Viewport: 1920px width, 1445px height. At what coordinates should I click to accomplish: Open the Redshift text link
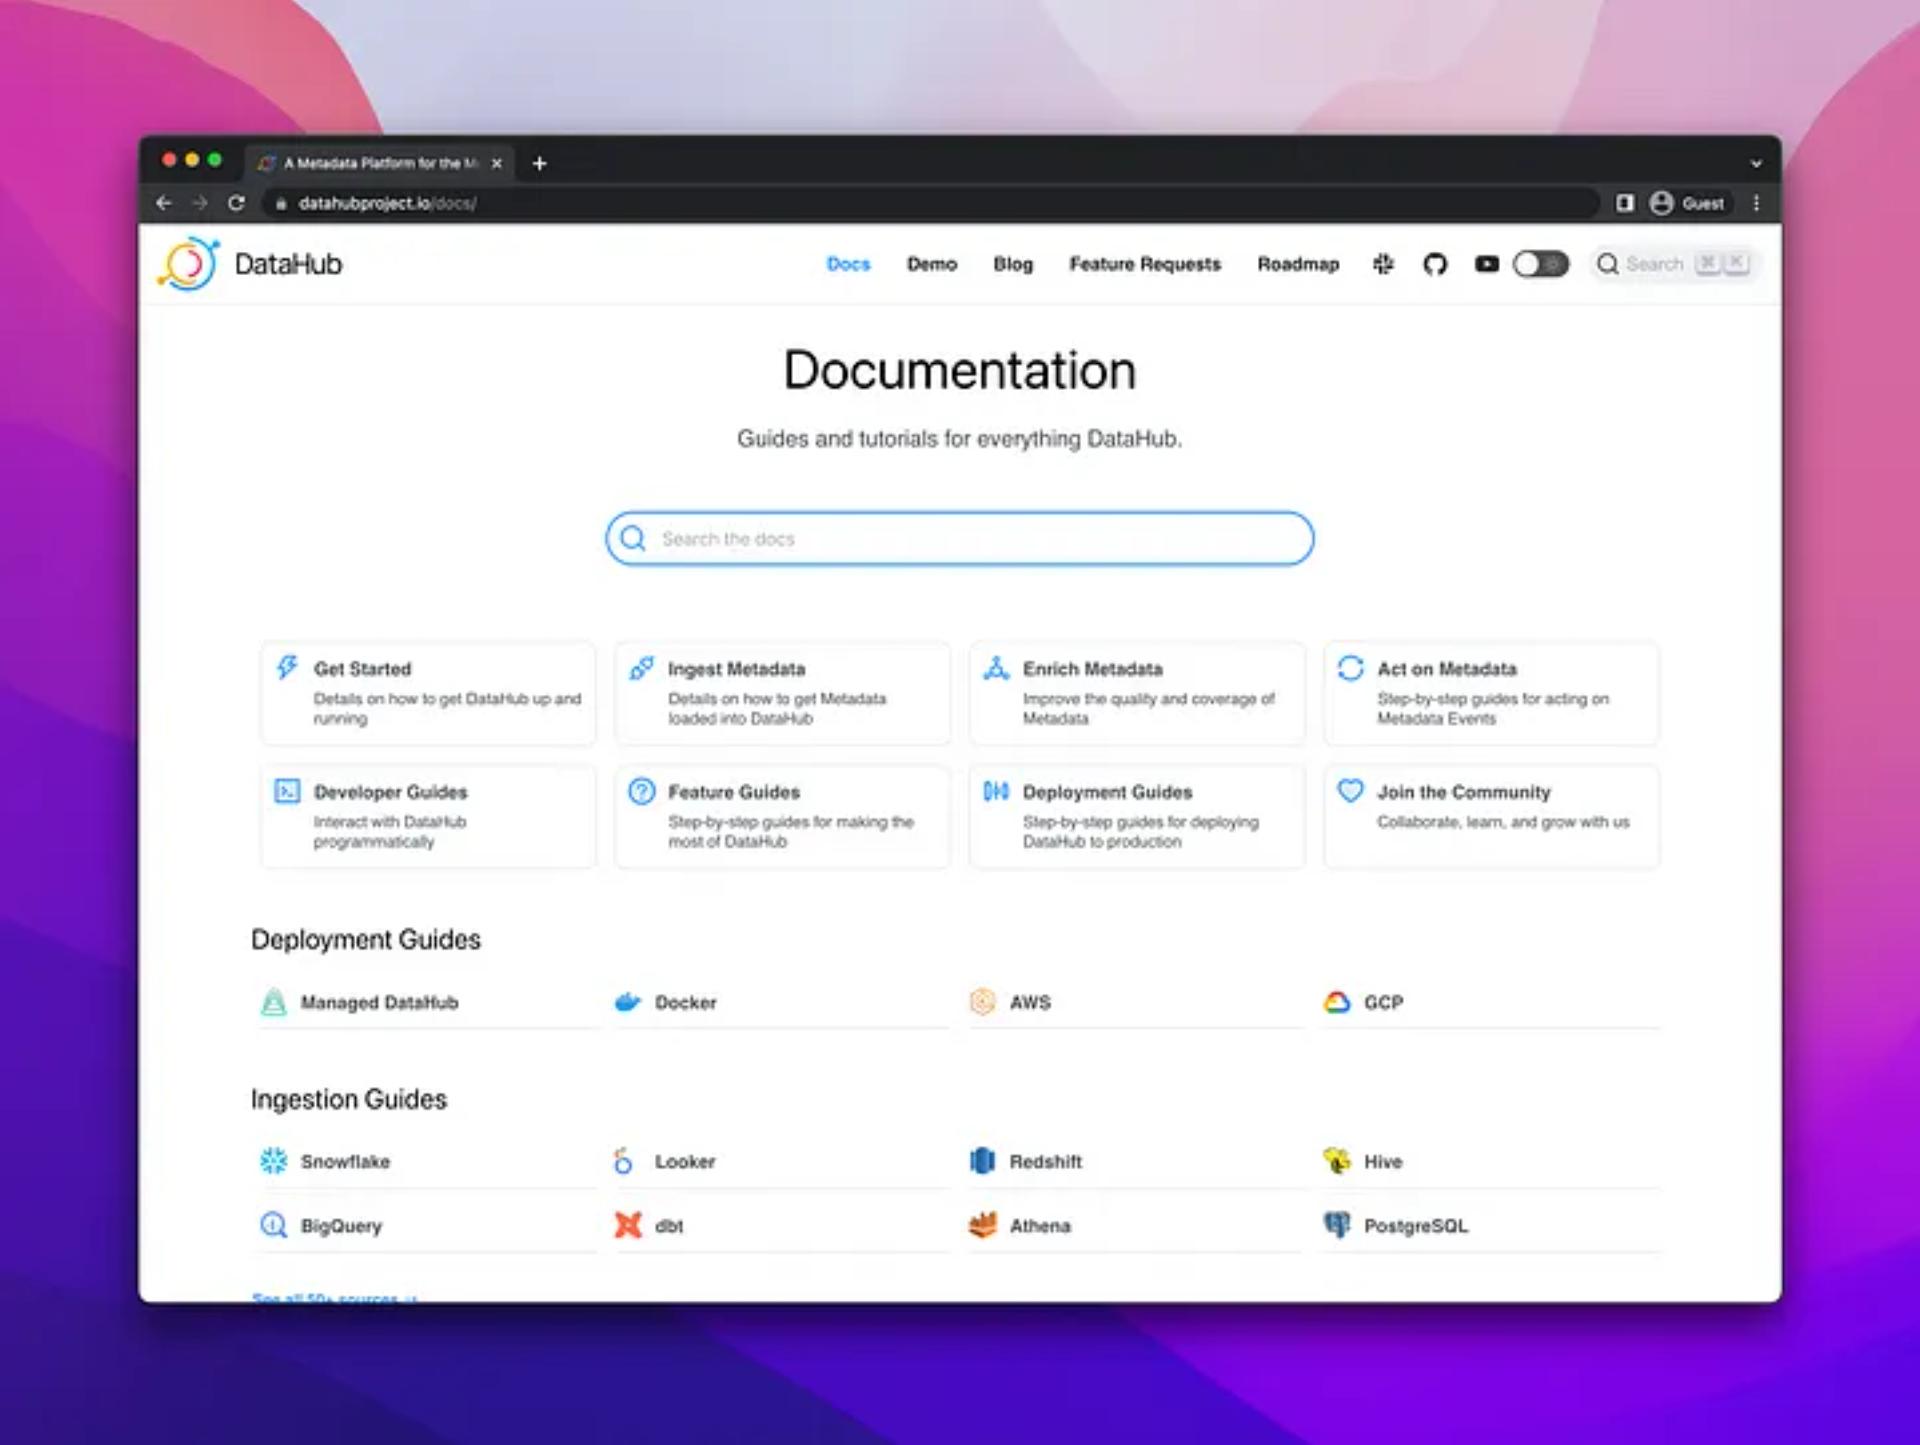[x=1045, y=1162]
